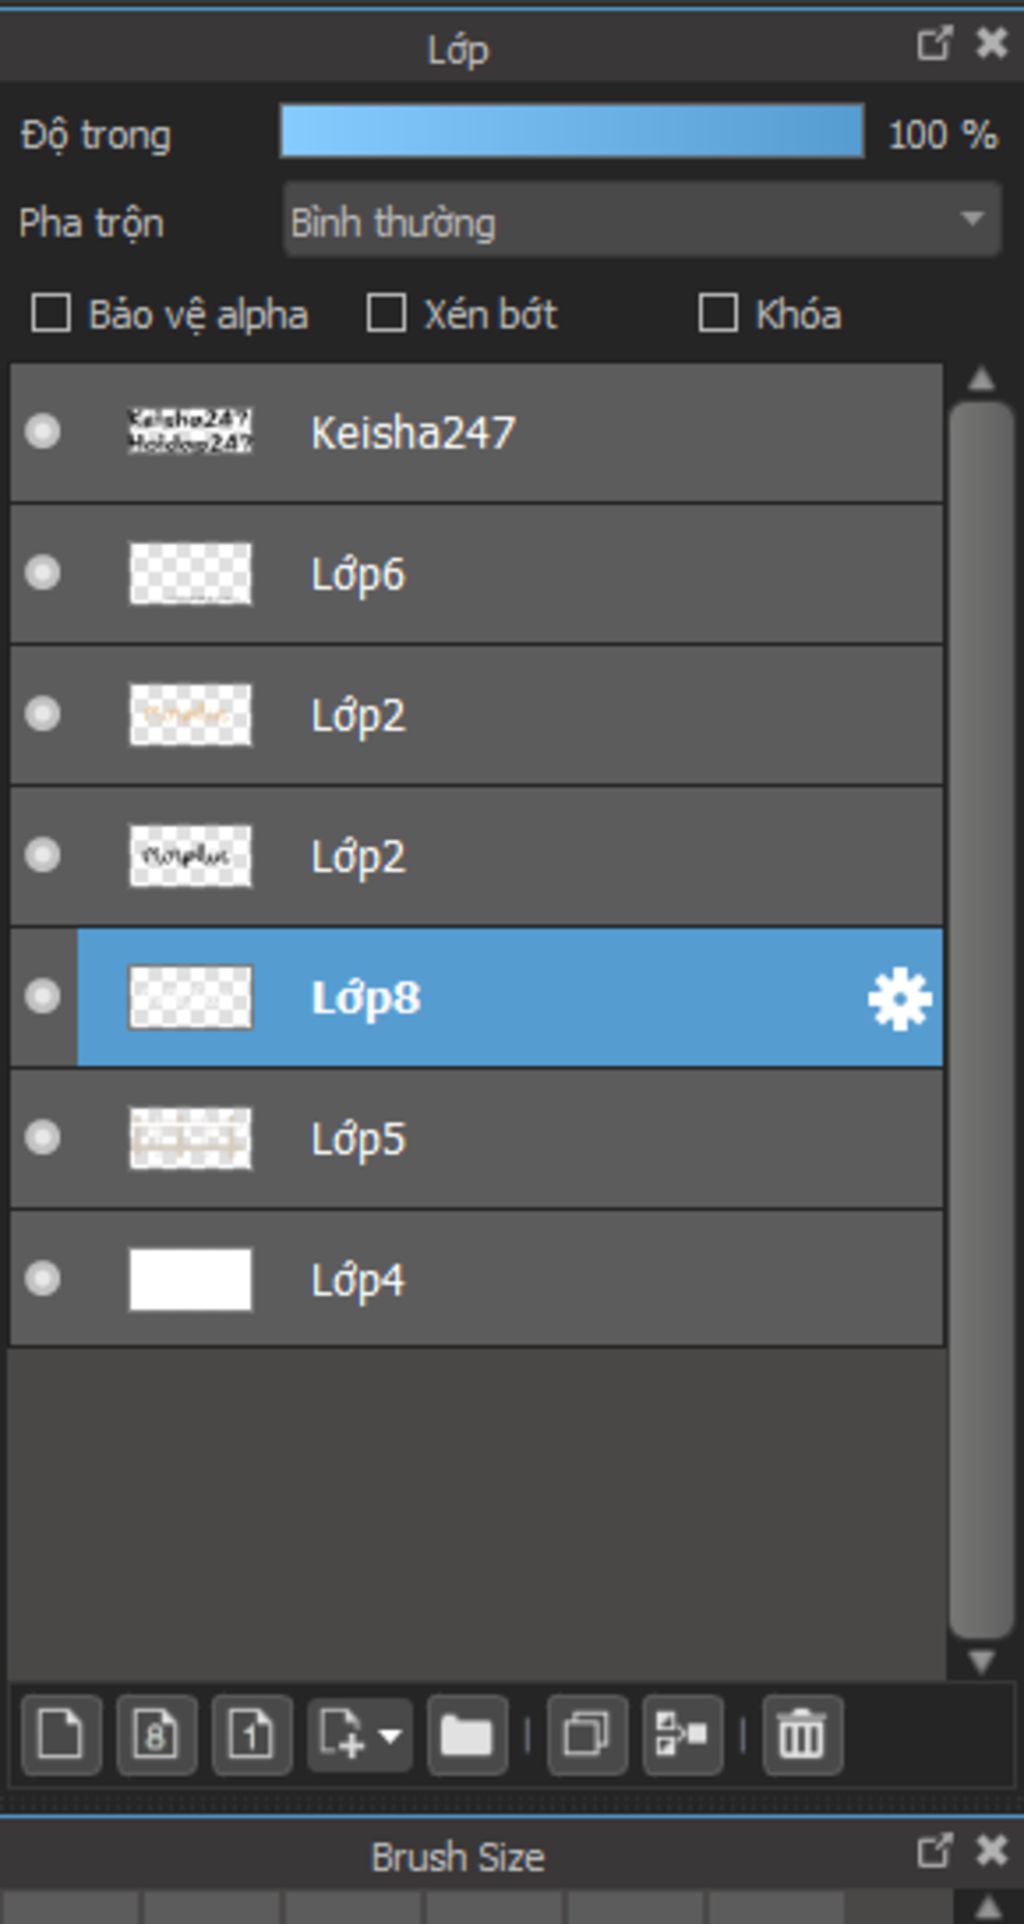The width and height of the screenshot is (1024, 1924).
Task: Duplicate the selected layer
Action: (586, 1735)
